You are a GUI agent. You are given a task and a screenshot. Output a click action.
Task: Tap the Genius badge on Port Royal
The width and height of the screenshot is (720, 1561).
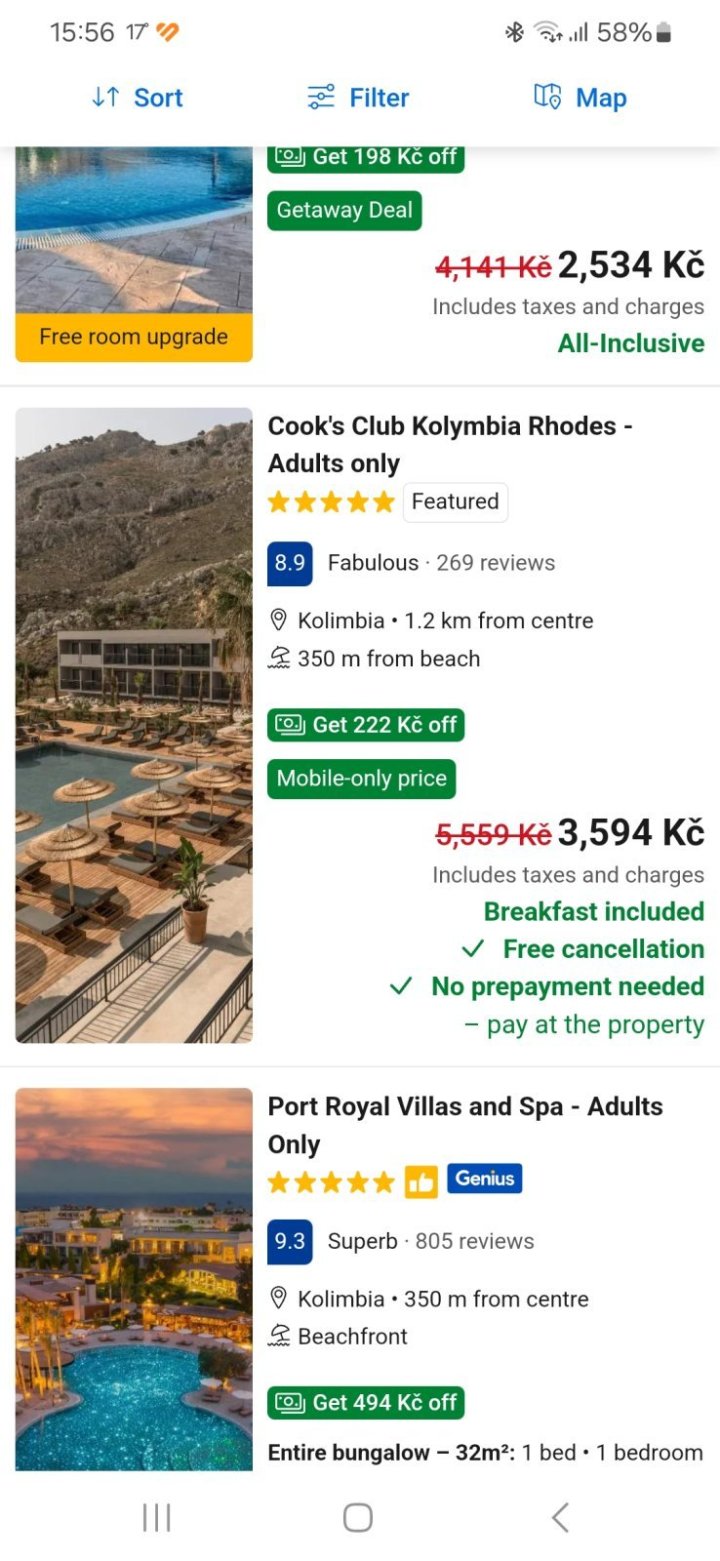(484, 1180)
